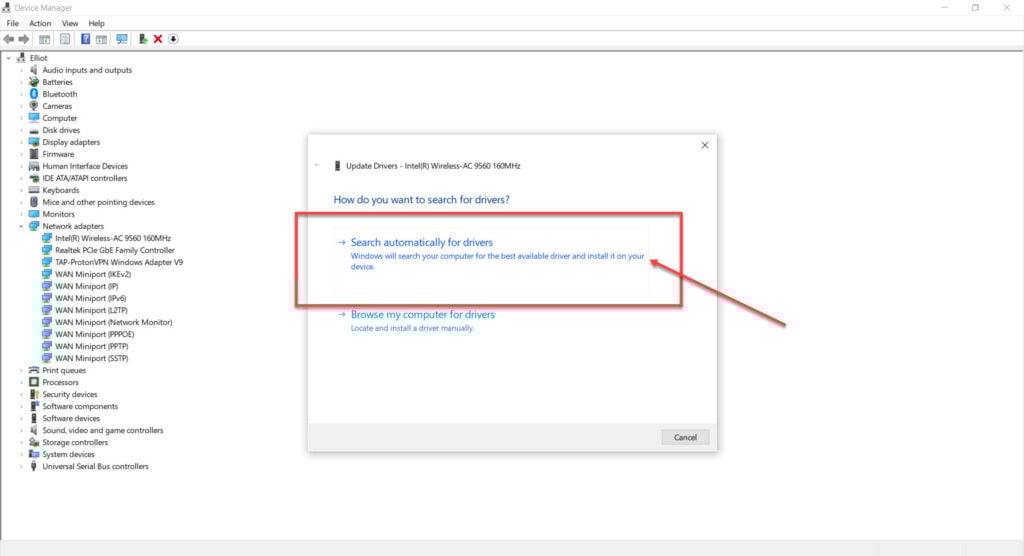This screenshot has height=556, width=1024.
Task: Expand Sound, video and game controllers
Action: 21,431
